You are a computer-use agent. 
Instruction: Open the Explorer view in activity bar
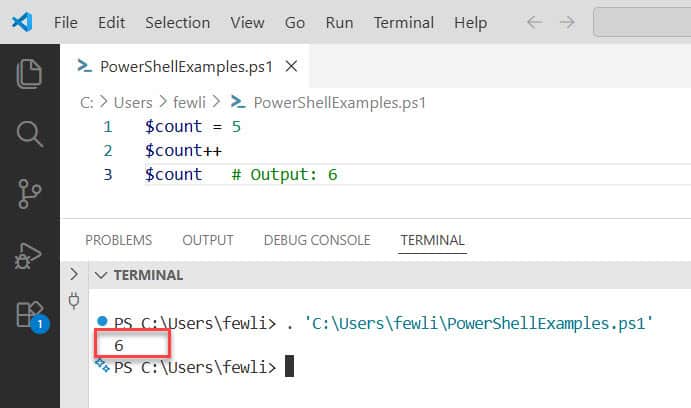pyautogui.click(x=30, y=74)
